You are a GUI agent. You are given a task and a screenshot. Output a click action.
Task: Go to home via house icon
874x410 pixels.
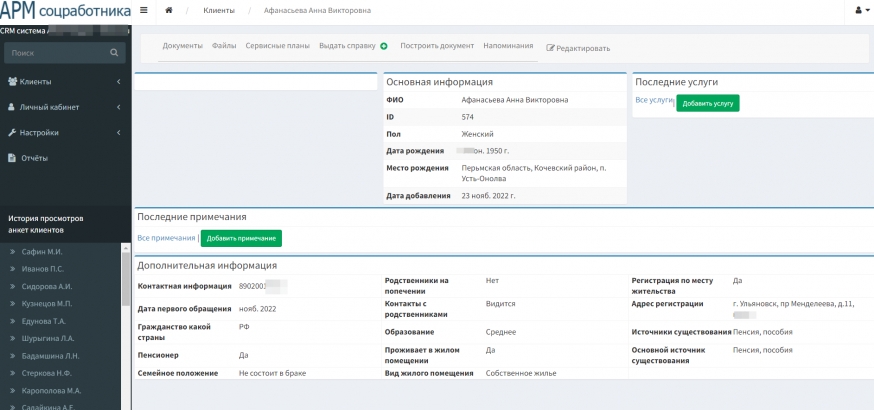click(x=169, y=11)
